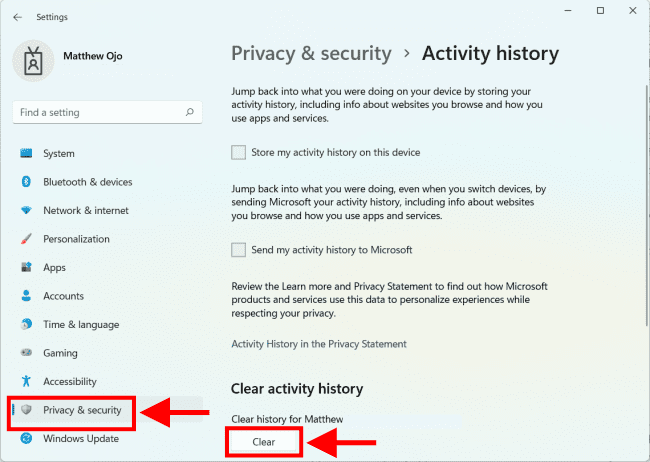The width and height of the screenshot is (650, 462).
Task: Check Send my activity history to Microsoft
Action: (x=238, y=250)
